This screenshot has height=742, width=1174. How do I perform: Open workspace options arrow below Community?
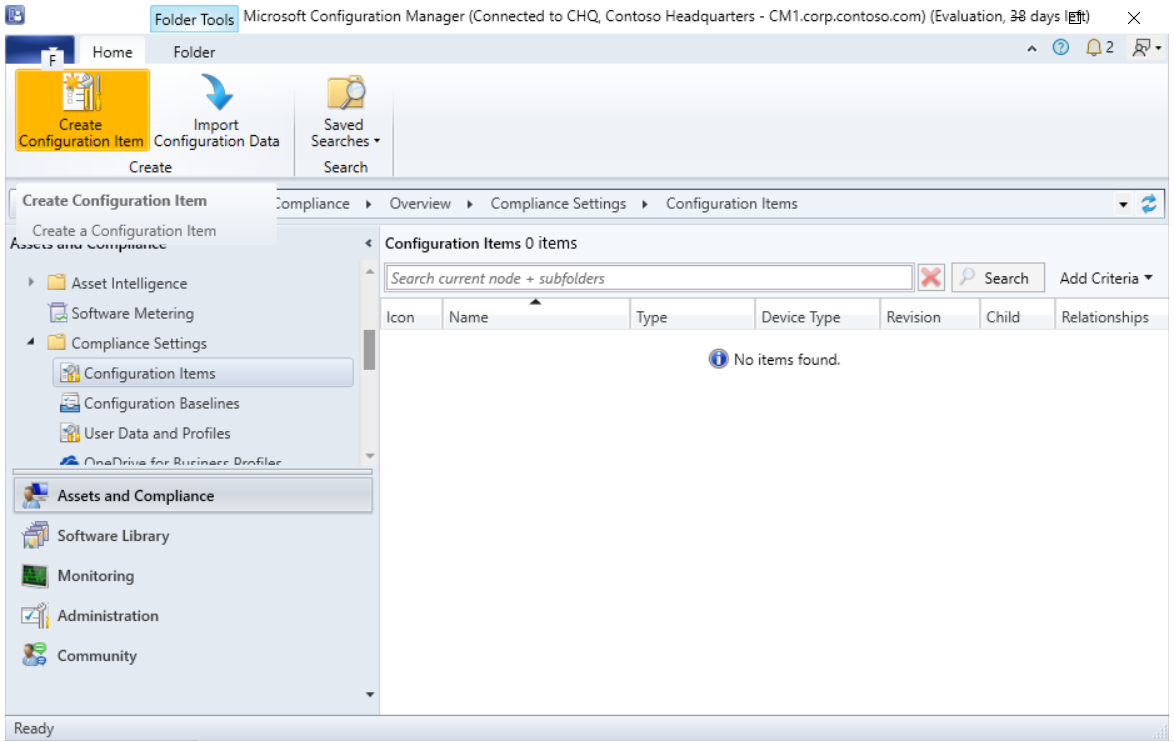(369, 695)
